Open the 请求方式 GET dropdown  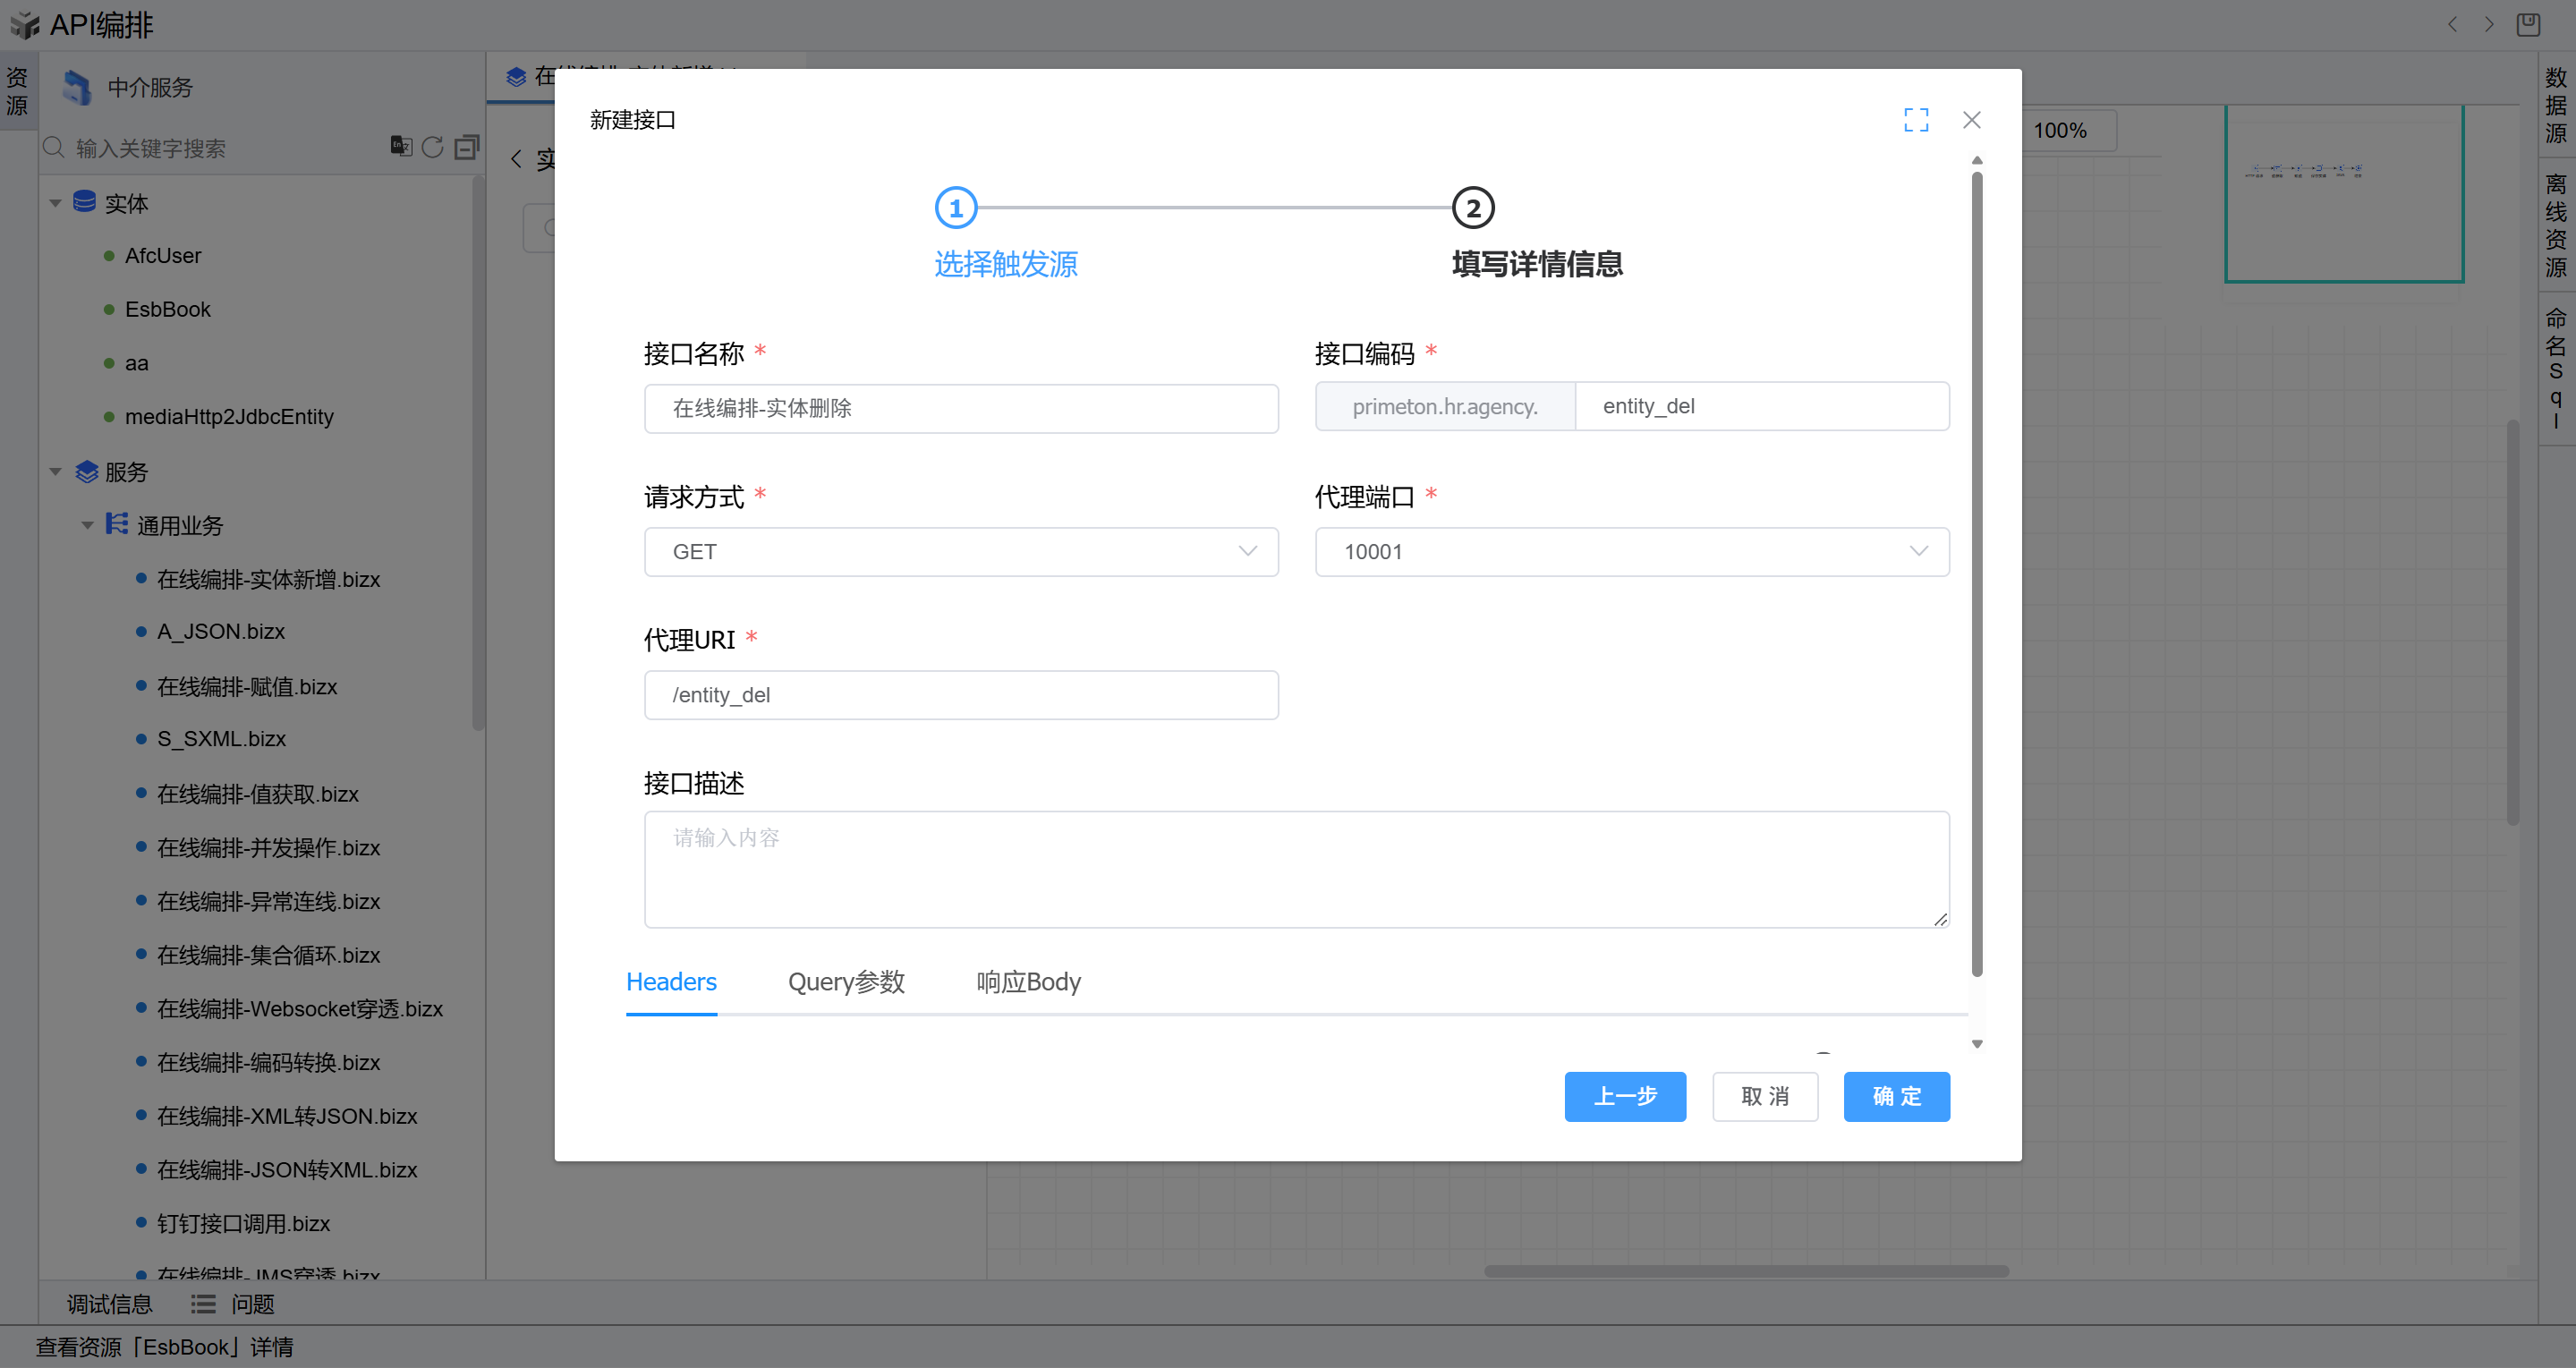[x=960, y=552]
